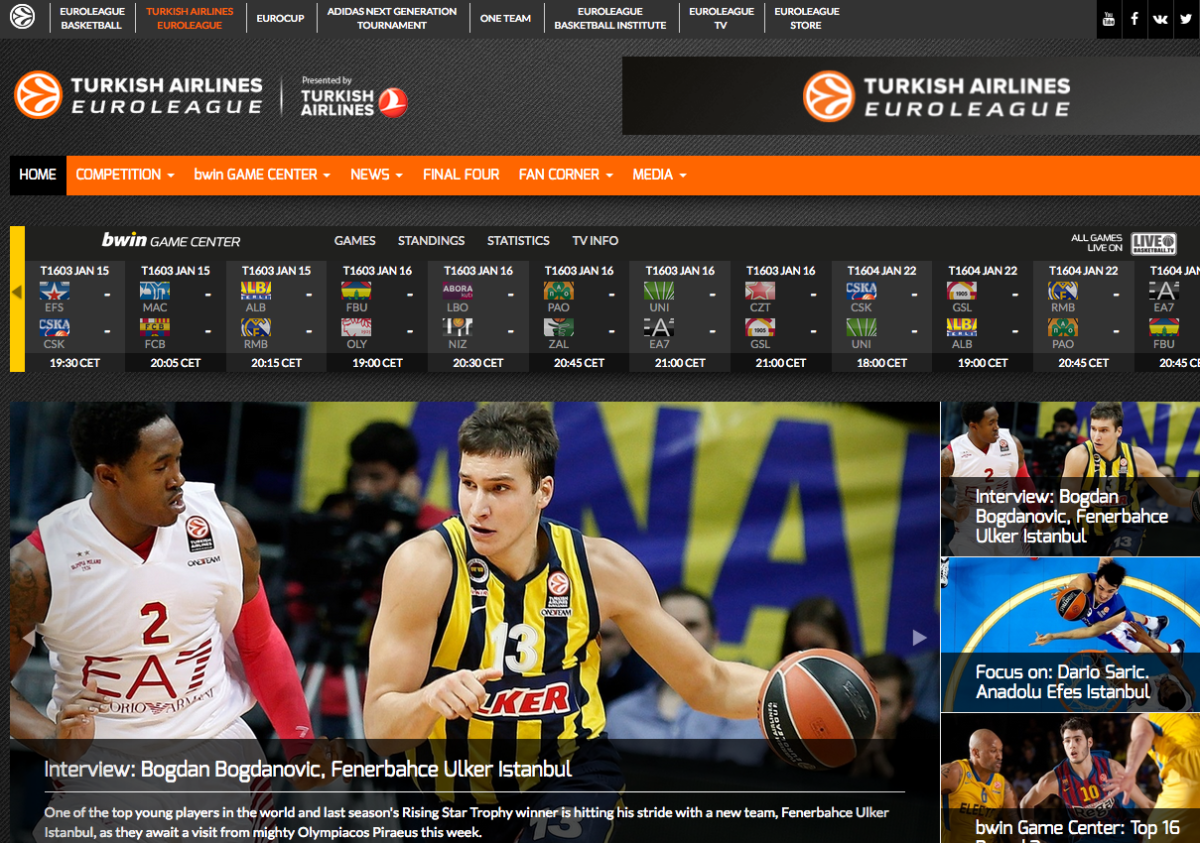1200x843 pixels.
Task: Click the Turkish Airlines Euroleague banner ad
Action: pyautogui.click(x=911, y=96)
